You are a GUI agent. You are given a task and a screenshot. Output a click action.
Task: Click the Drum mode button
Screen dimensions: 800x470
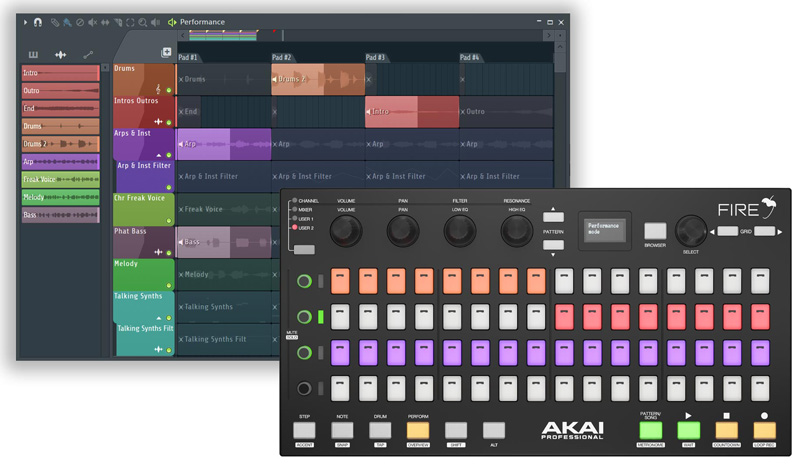click(x=380, y=430)
